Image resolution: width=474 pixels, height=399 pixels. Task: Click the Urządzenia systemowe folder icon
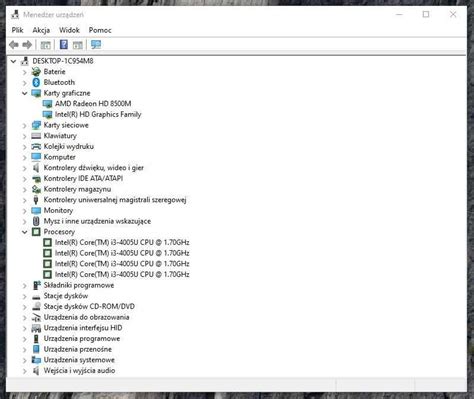(x=36, y=360)
